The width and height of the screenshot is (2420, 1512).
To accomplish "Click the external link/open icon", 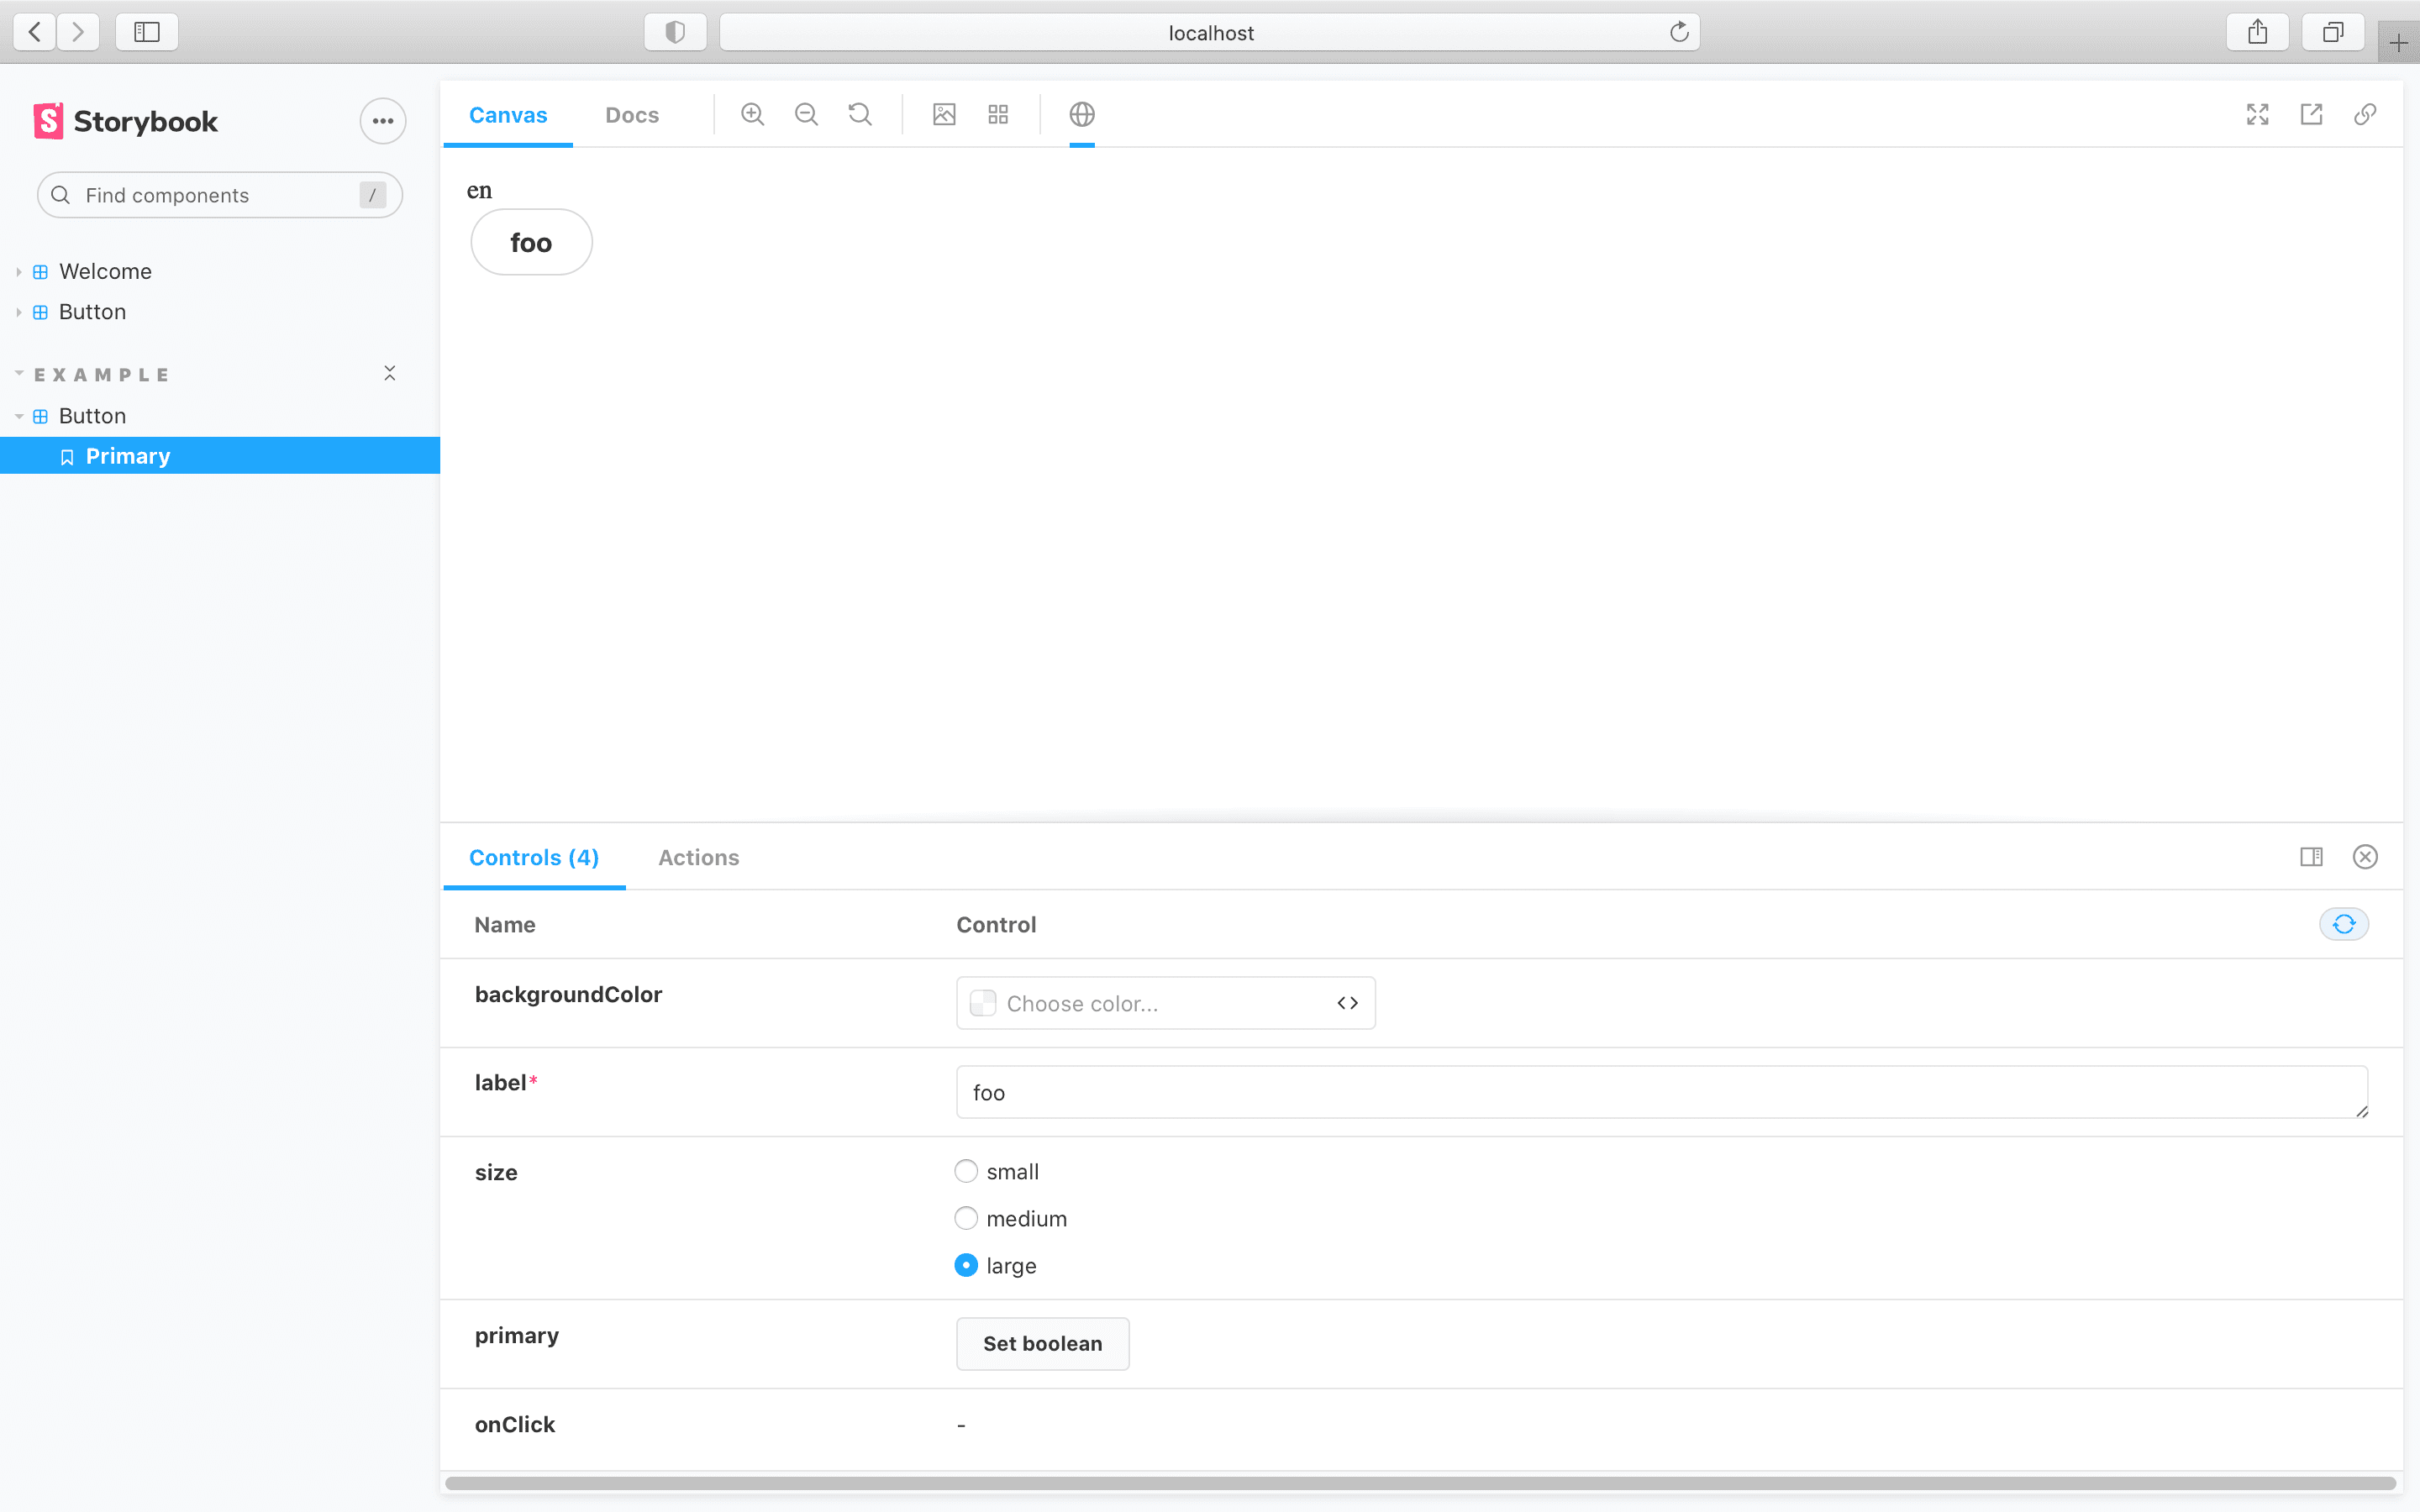I will pos(2310,115).
